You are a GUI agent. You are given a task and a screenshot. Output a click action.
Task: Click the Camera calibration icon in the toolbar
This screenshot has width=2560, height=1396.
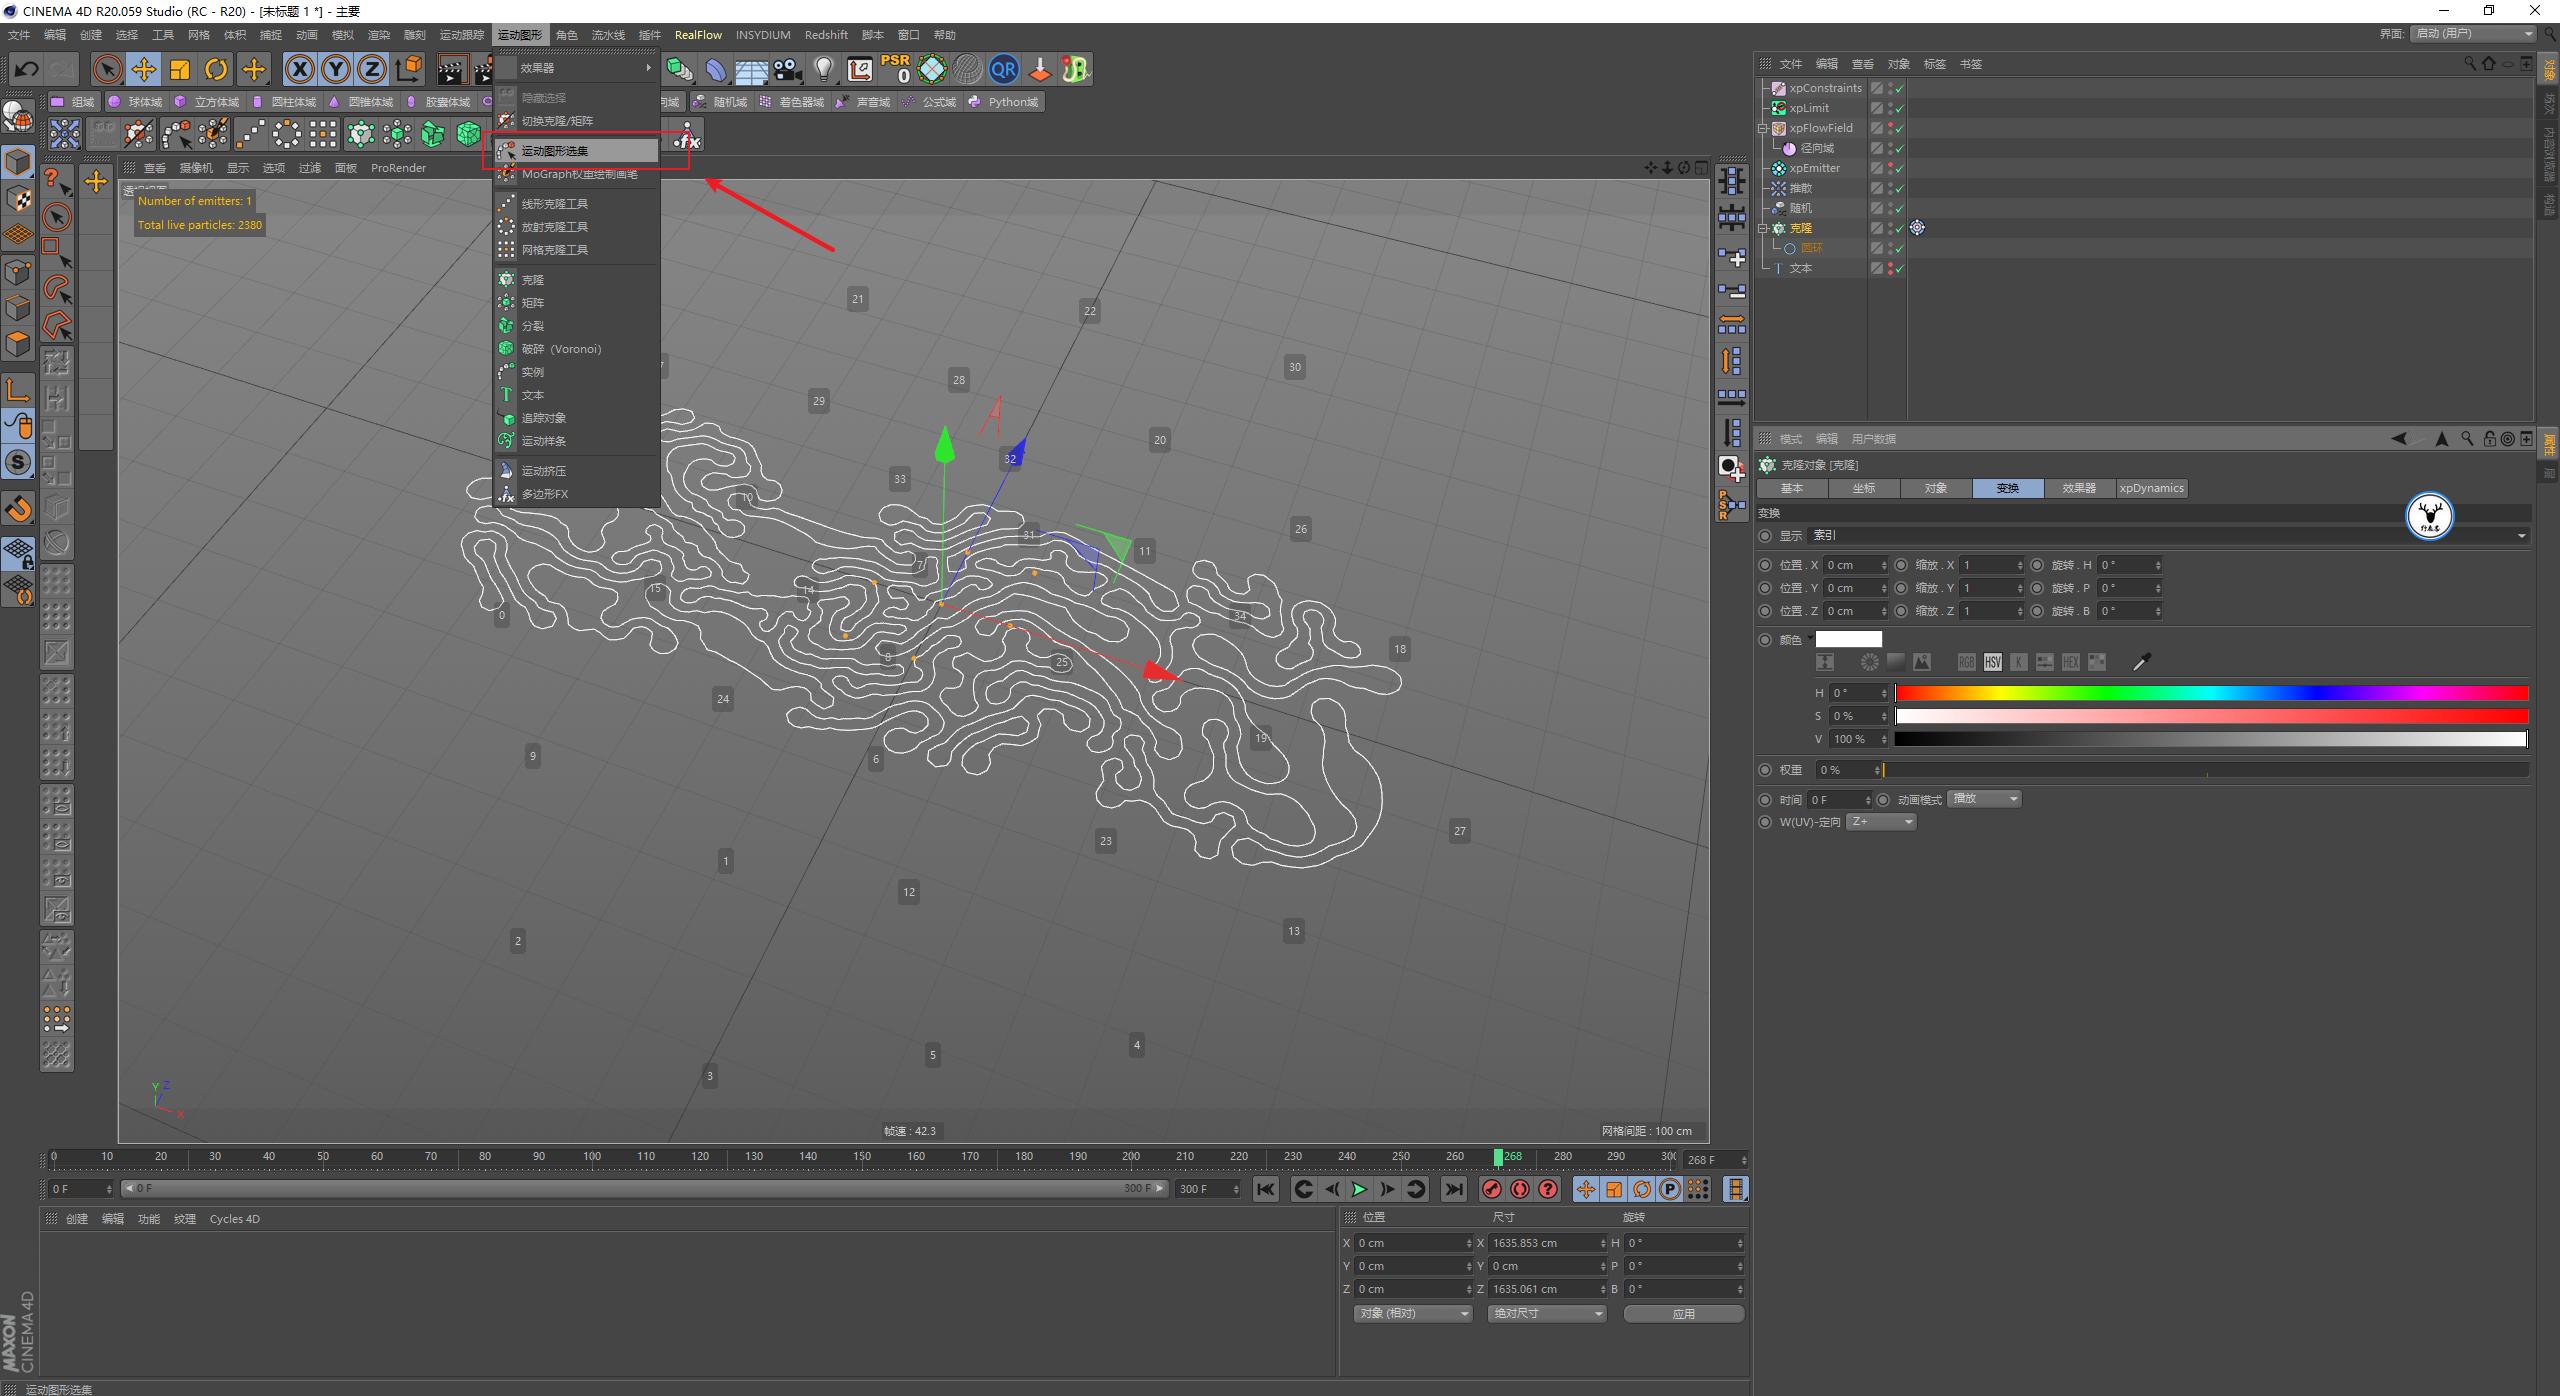point(859,69)
